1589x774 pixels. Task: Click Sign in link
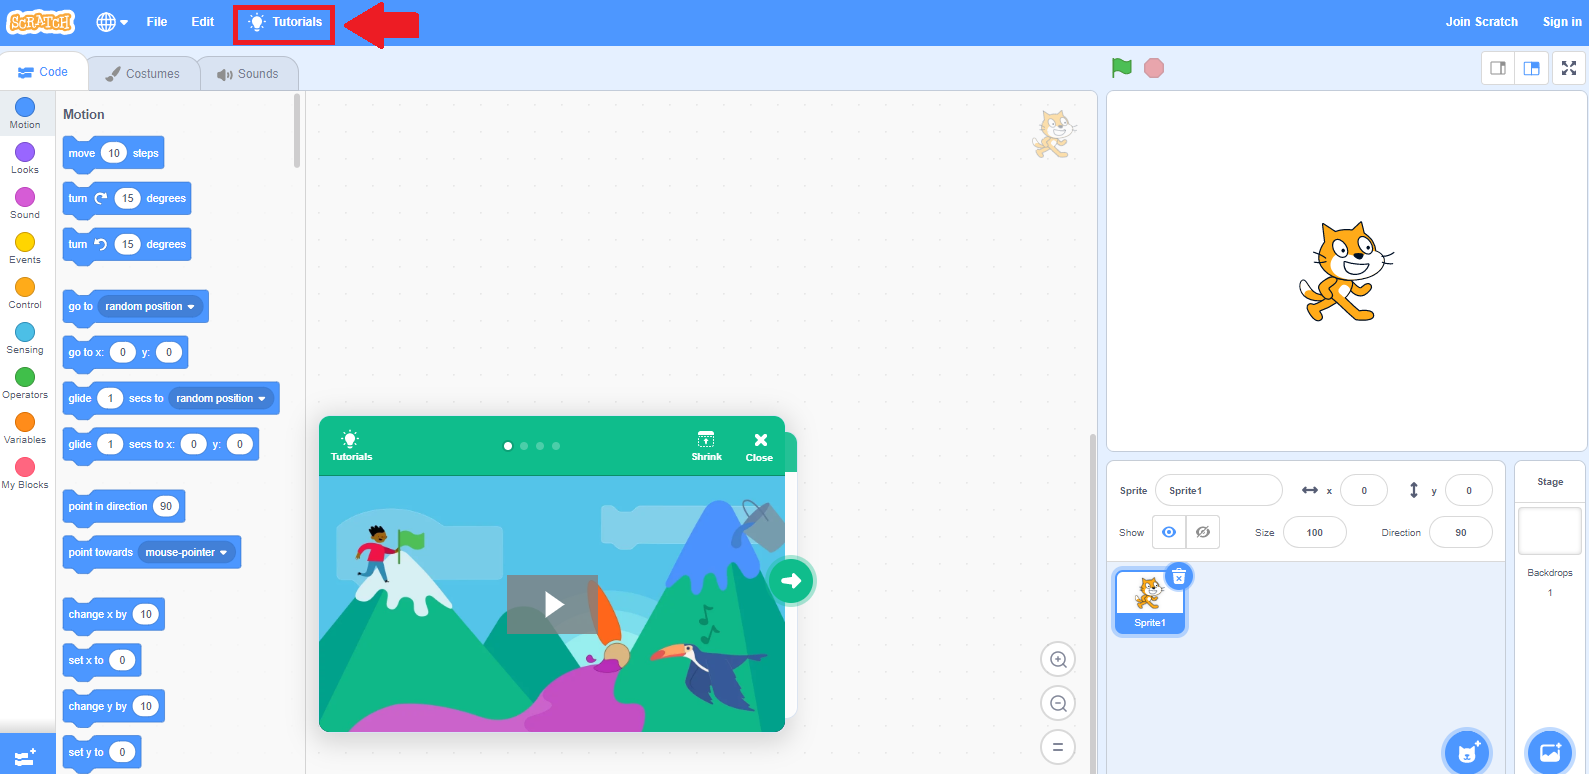point(1562,22)
